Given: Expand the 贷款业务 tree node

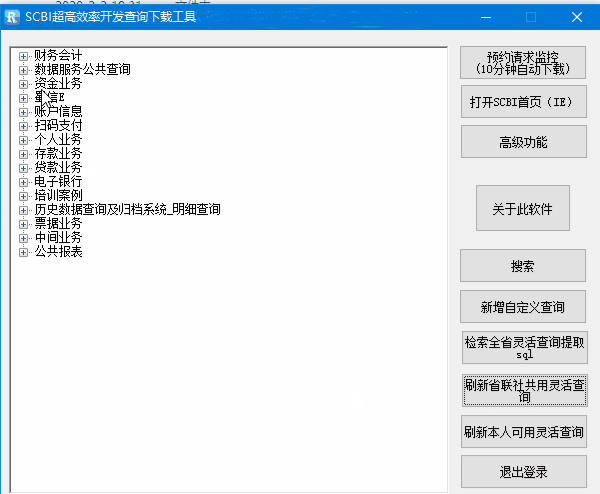Looking at the screenshot, I should 23,168.
